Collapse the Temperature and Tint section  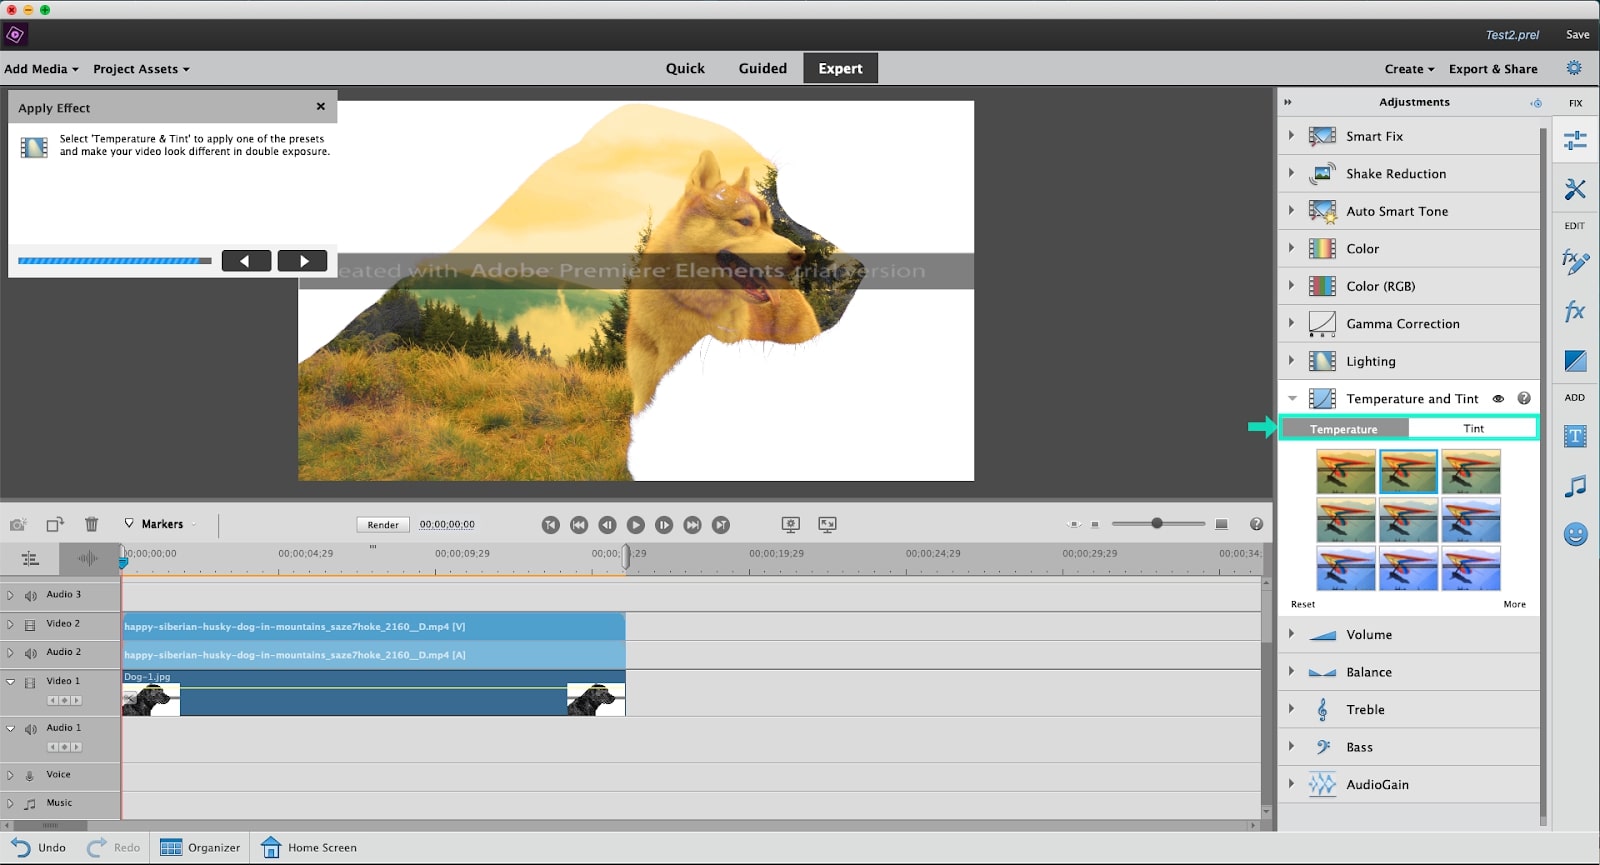[1291, 398]
